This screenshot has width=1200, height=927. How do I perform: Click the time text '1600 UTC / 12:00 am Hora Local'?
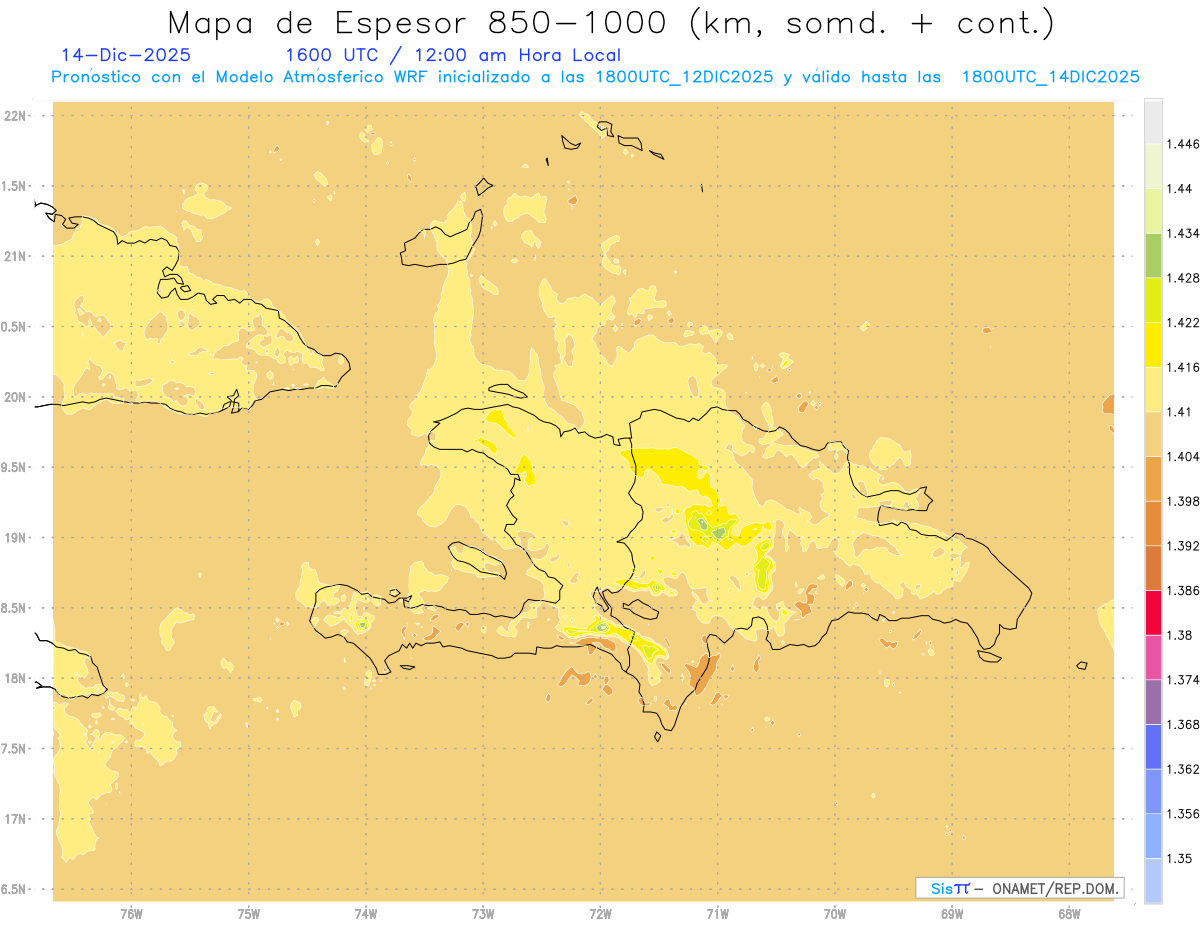tap(453, 55)
